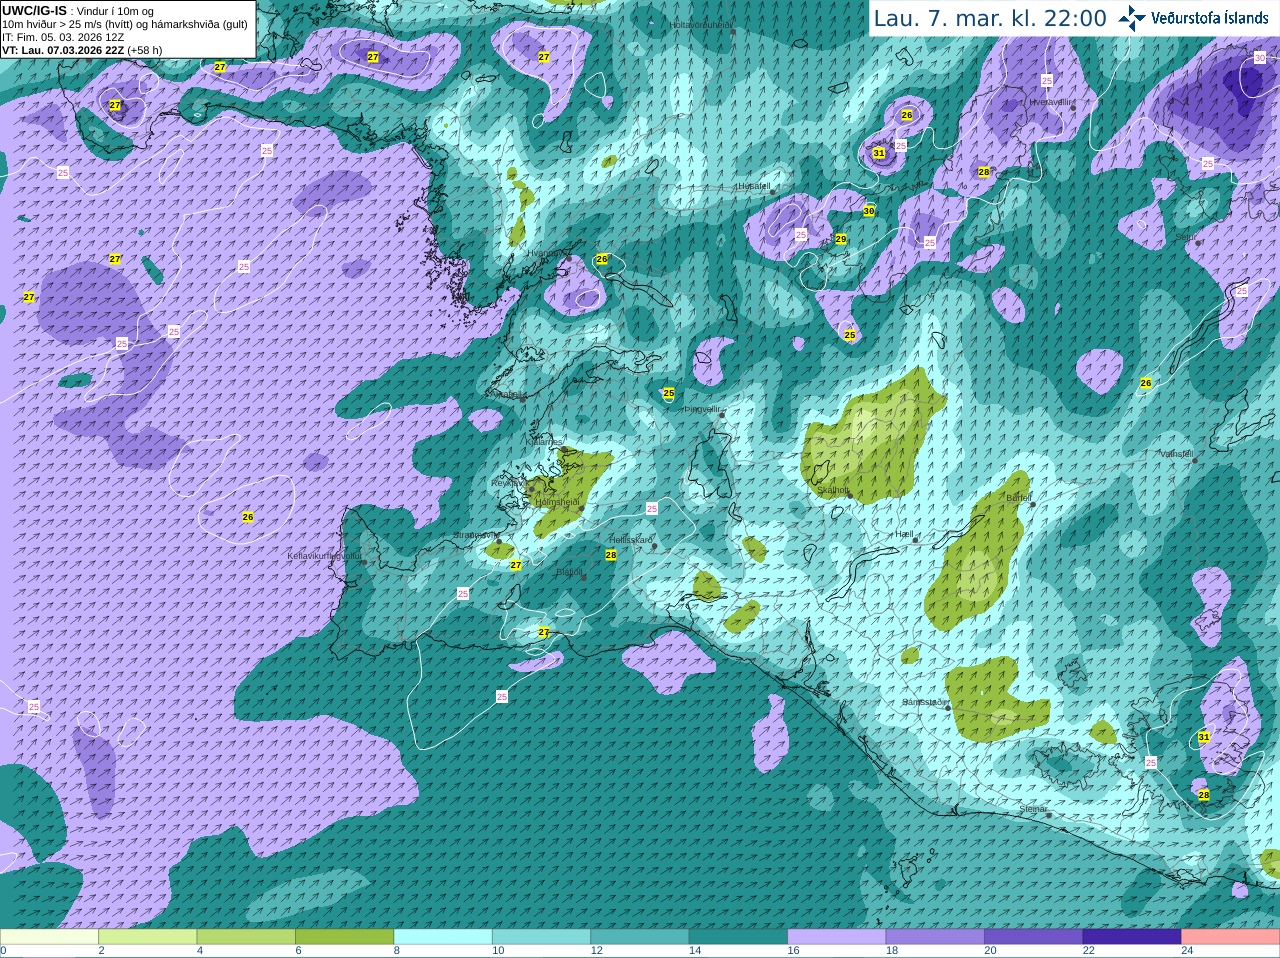Click the Hólmsheiði station label
1280x958 pixels.
click(x=558, y=502)
